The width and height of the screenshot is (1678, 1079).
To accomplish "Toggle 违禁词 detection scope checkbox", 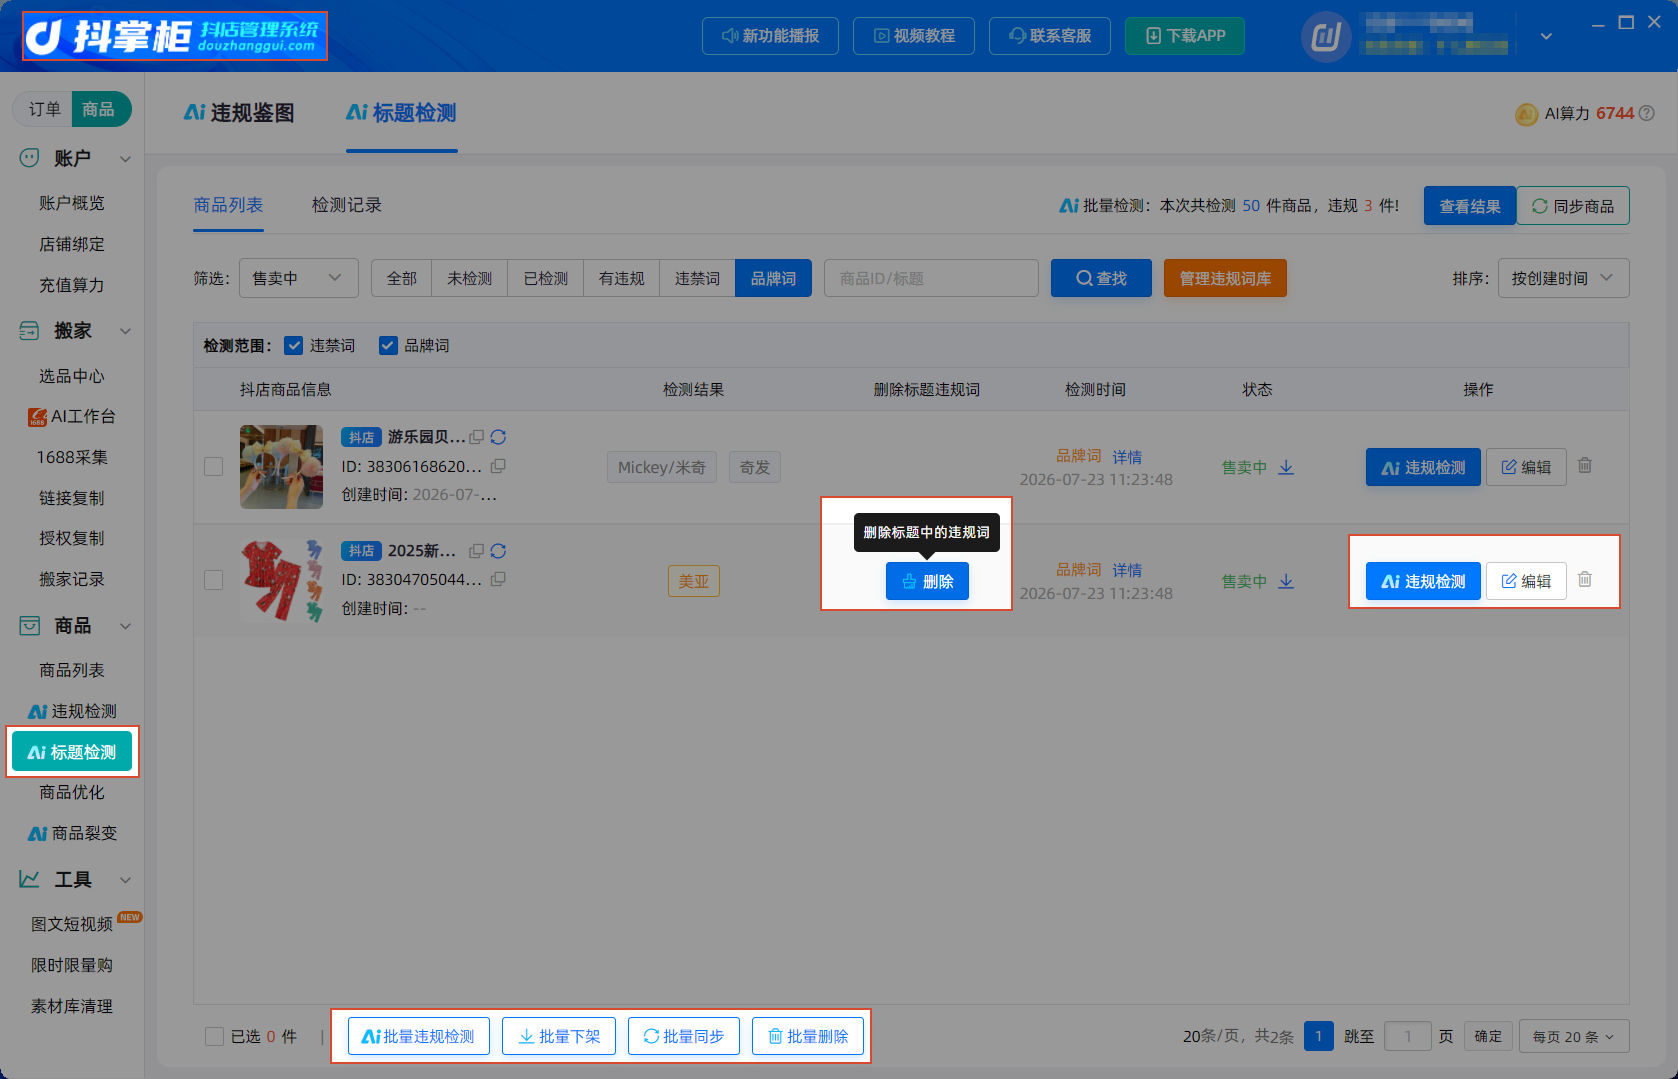I will pyautogui.click(x=294, y=346).
